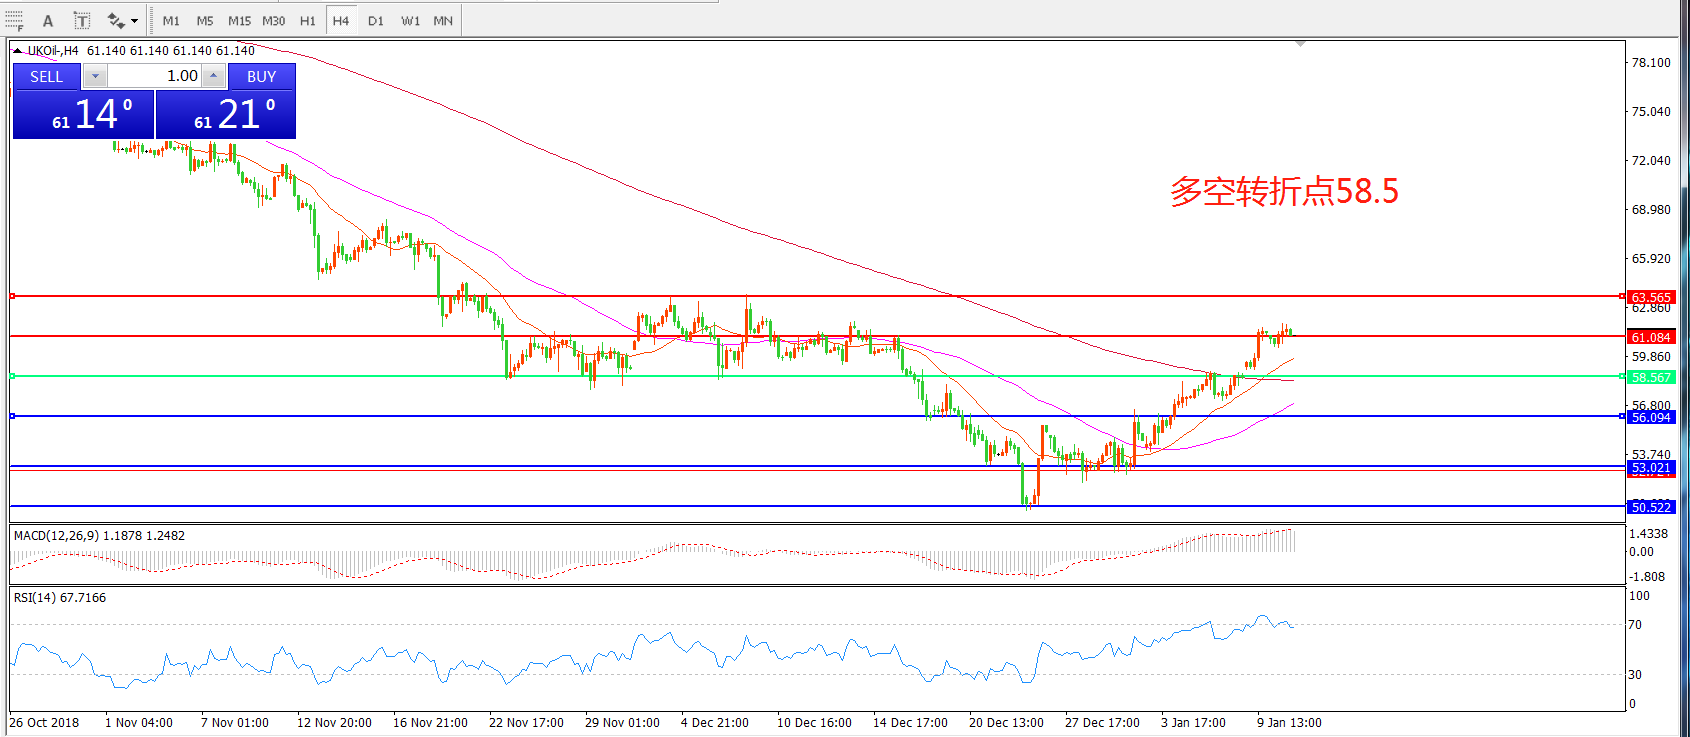Click the 63.565 red line price tag
Screen dimensions: 1690x737
1651,297
